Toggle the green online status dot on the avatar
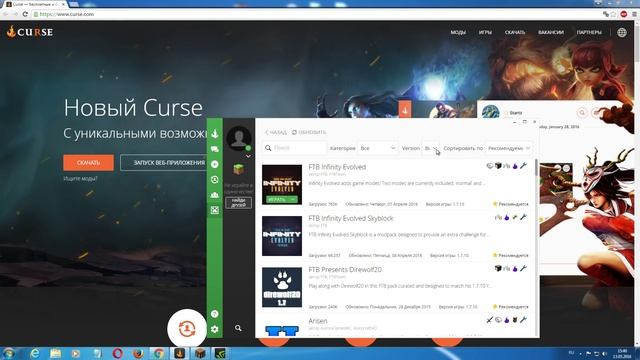This screenshot has height=360, width=640. click(x=248, y=148)
